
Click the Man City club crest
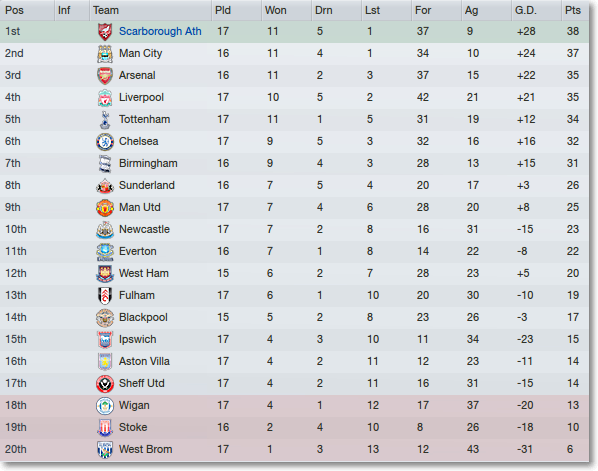(x=105, y=54)
